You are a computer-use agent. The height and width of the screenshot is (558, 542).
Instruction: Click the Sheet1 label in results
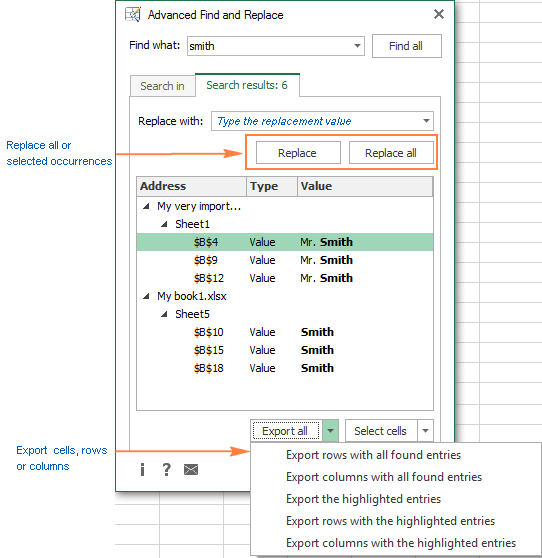(x=193, y=224)
